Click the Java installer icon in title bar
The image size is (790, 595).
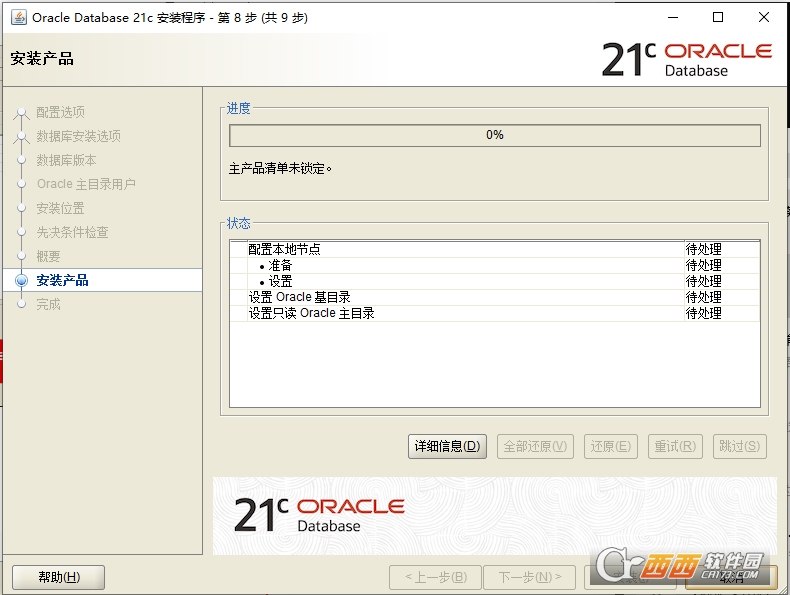pos(19,17)
